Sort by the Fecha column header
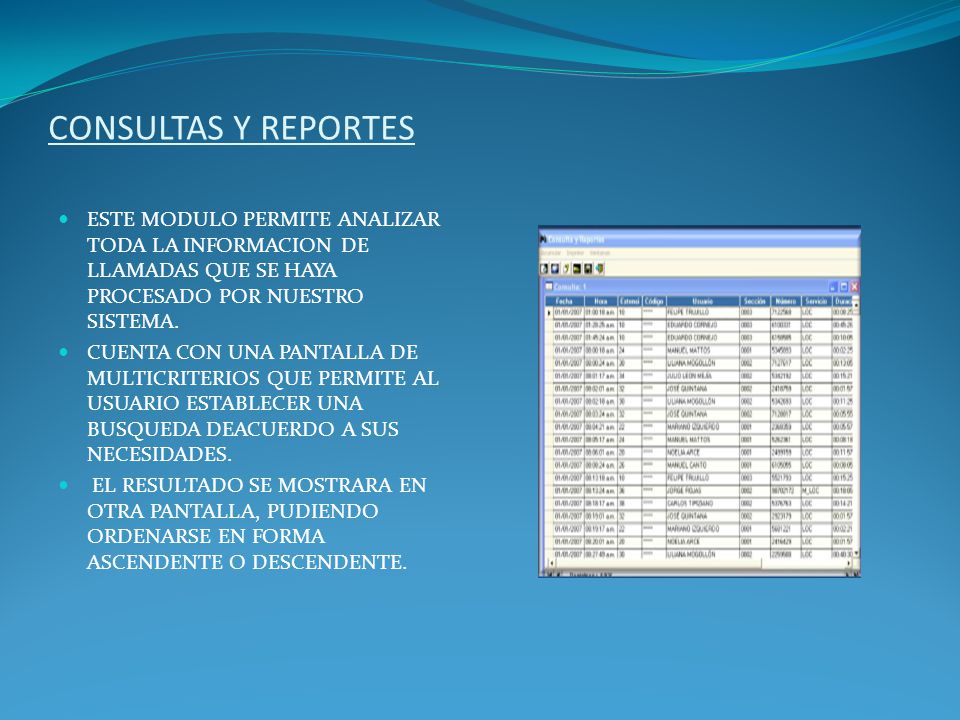This screenshot has height=720, width=960. [564, 301]
